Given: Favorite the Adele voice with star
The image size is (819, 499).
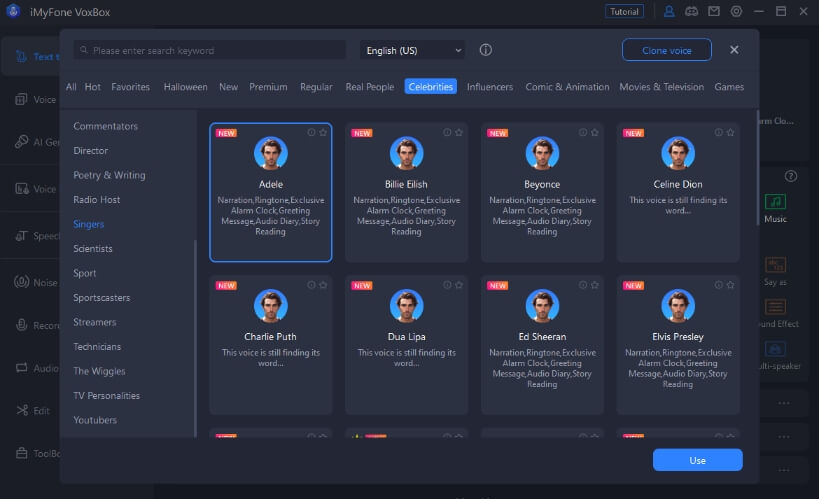Looking at the screenshot, I should 323,132.
